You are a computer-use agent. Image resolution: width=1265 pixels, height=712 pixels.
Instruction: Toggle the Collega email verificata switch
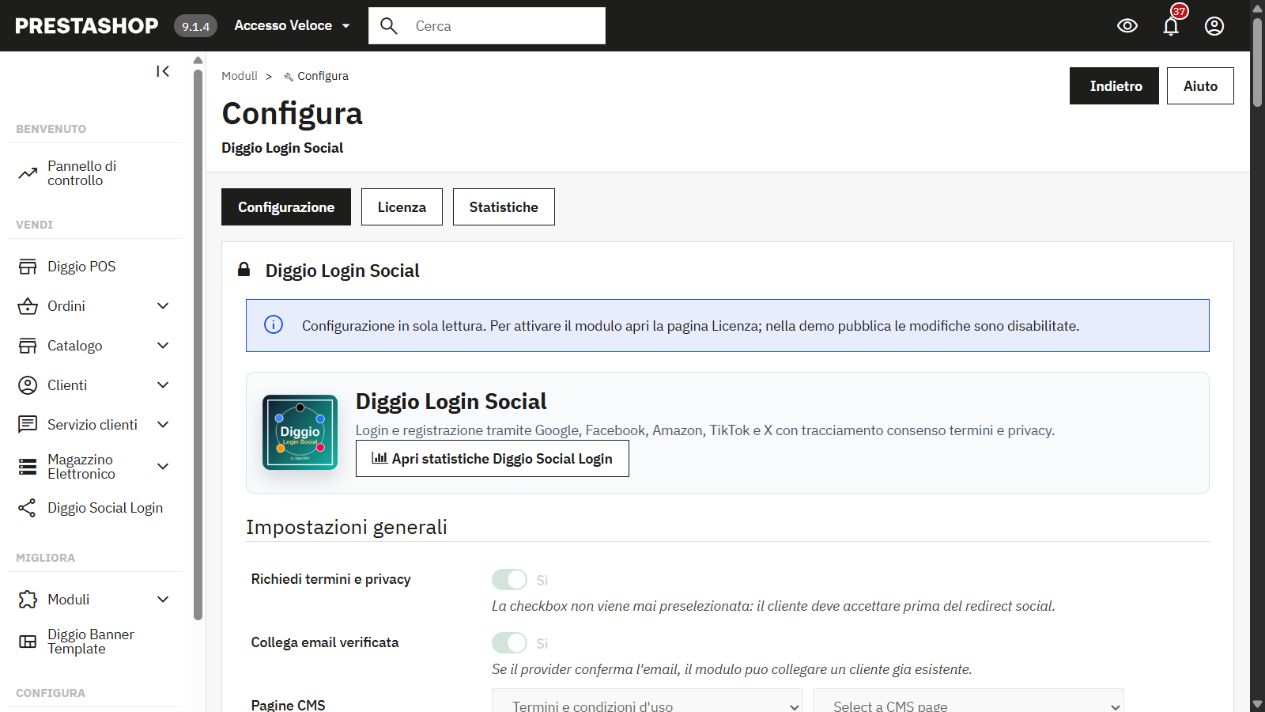pyautogui.click(x=509, y=642)
